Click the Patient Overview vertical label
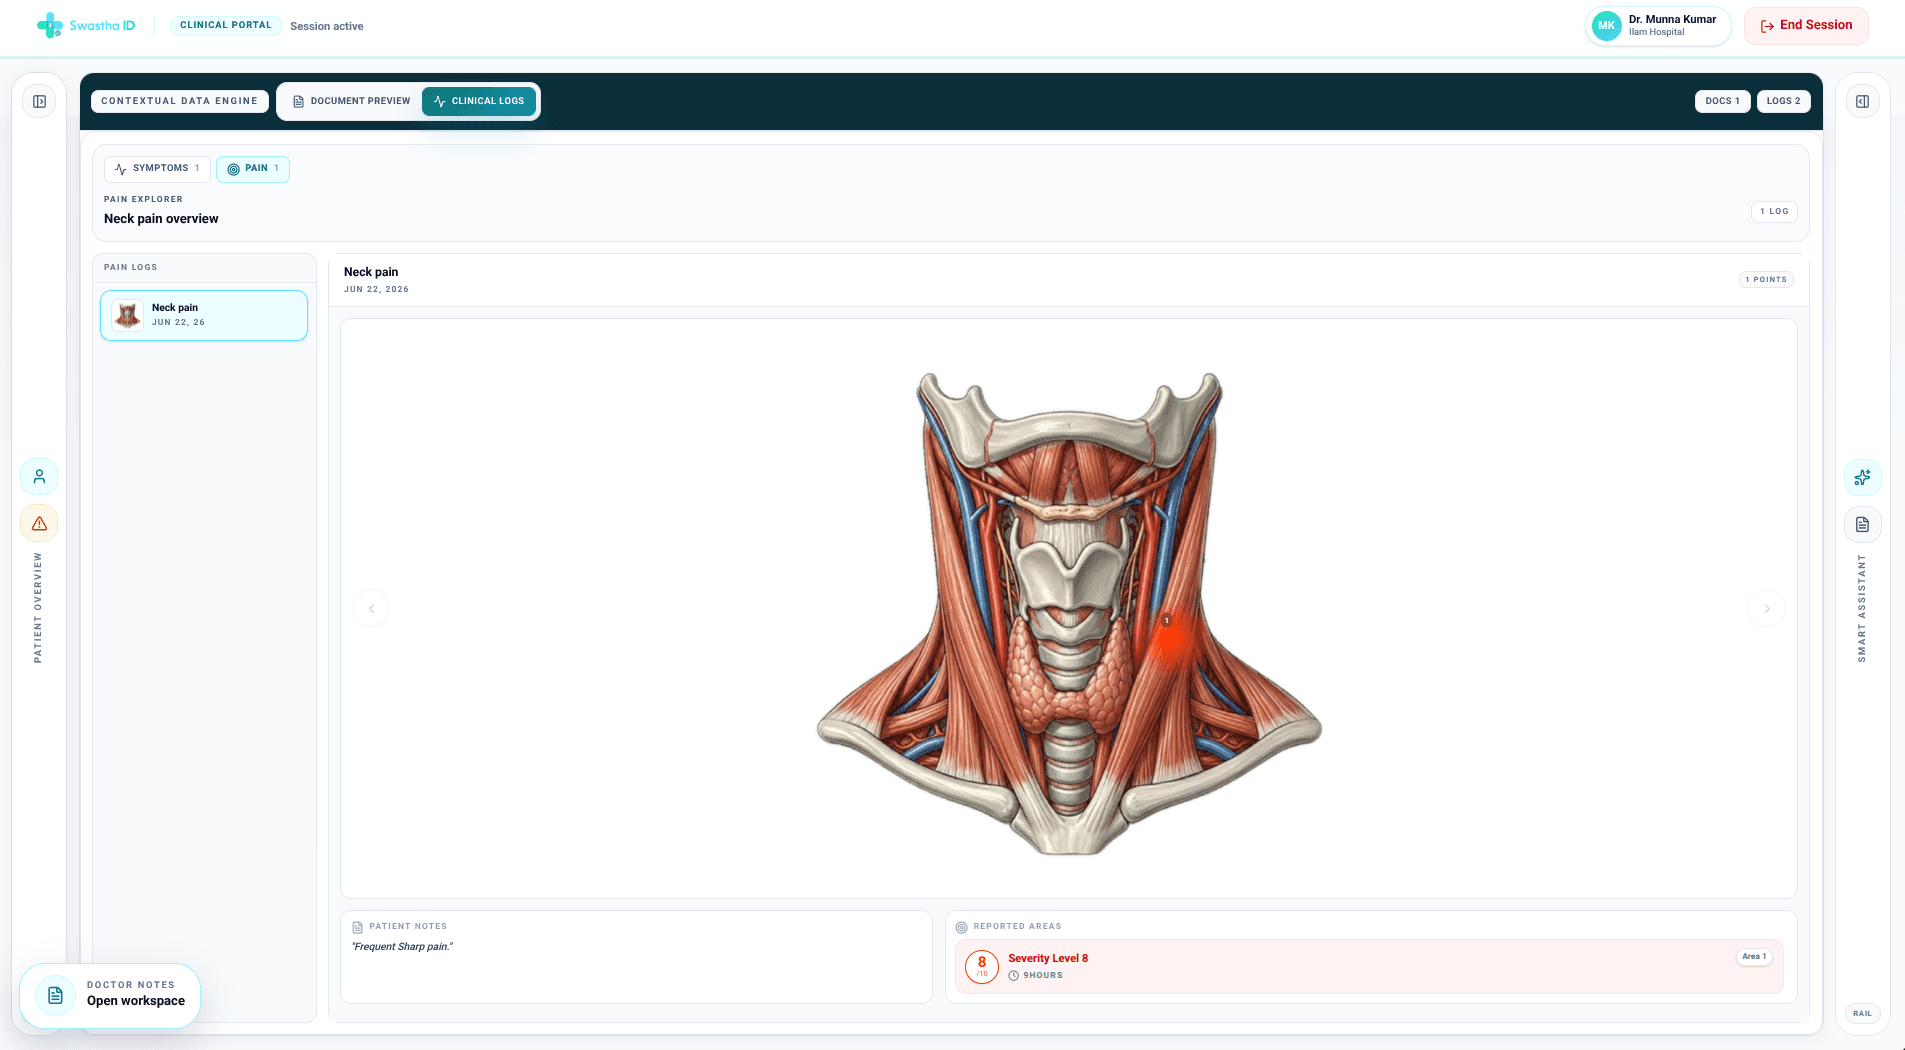The image size is (1905, 1050). point(38,608)
